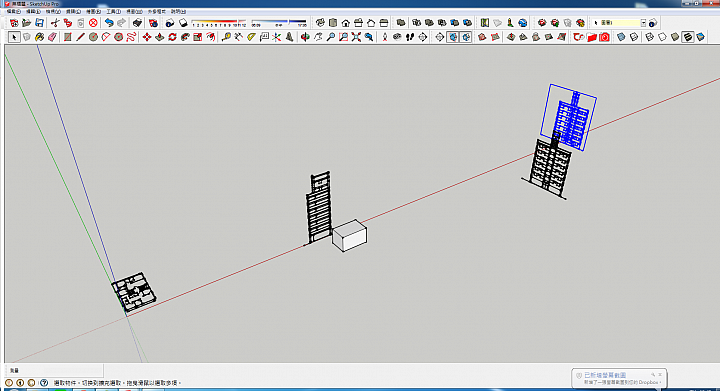Select the Arc drawing tool
The height and width of the screenshot is (391, 720).
pyautogui.click(x=106, y=37)
